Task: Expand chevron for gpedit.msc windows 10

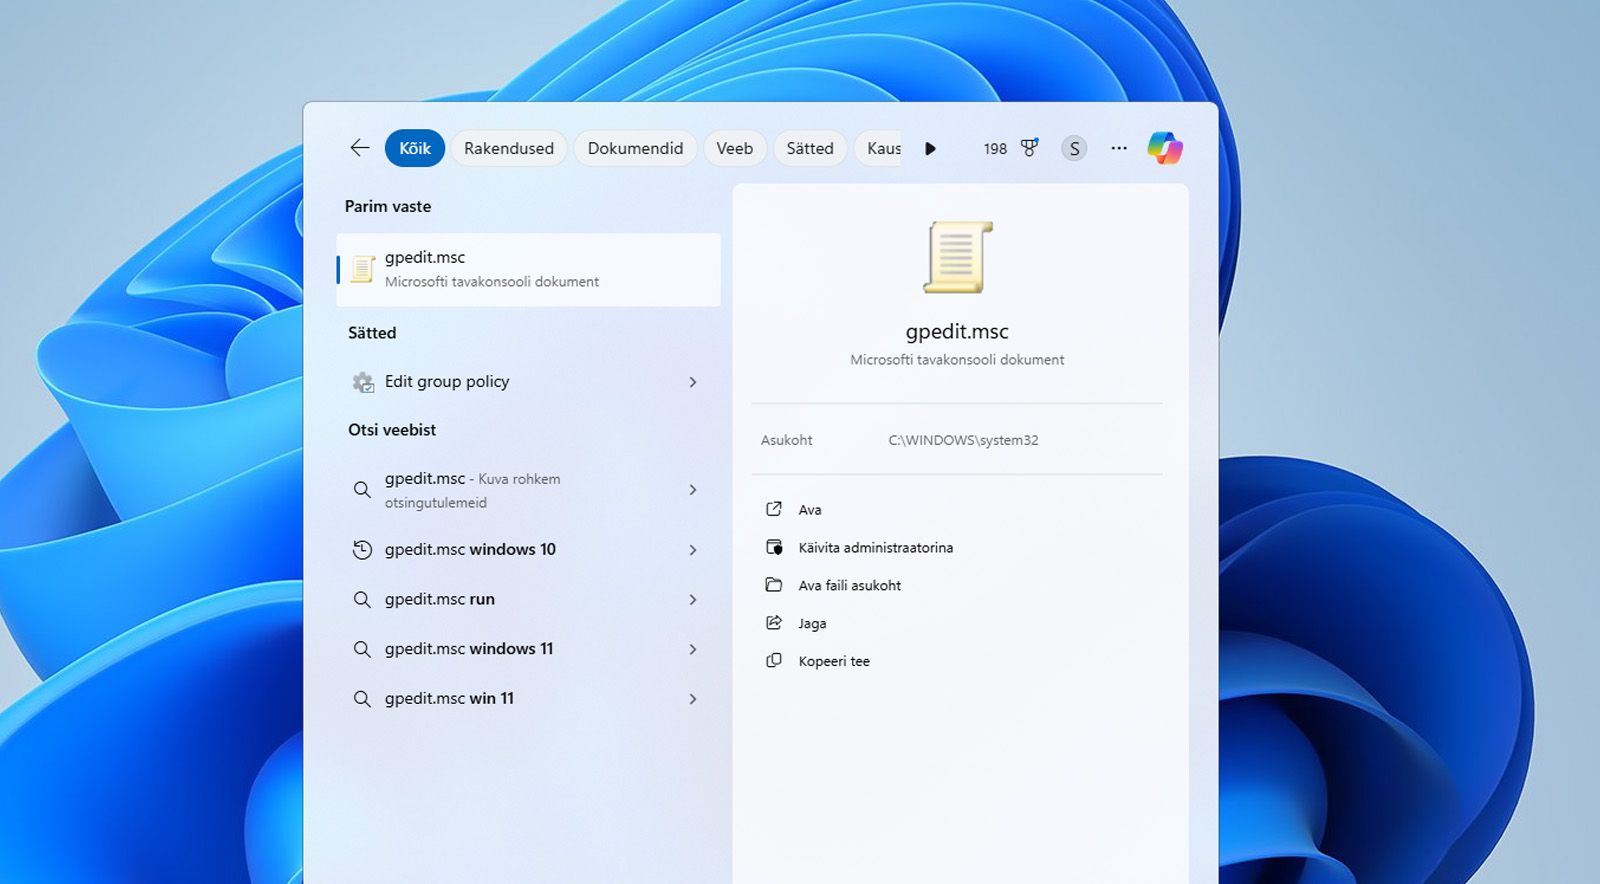Action: [x=693, y=550]
